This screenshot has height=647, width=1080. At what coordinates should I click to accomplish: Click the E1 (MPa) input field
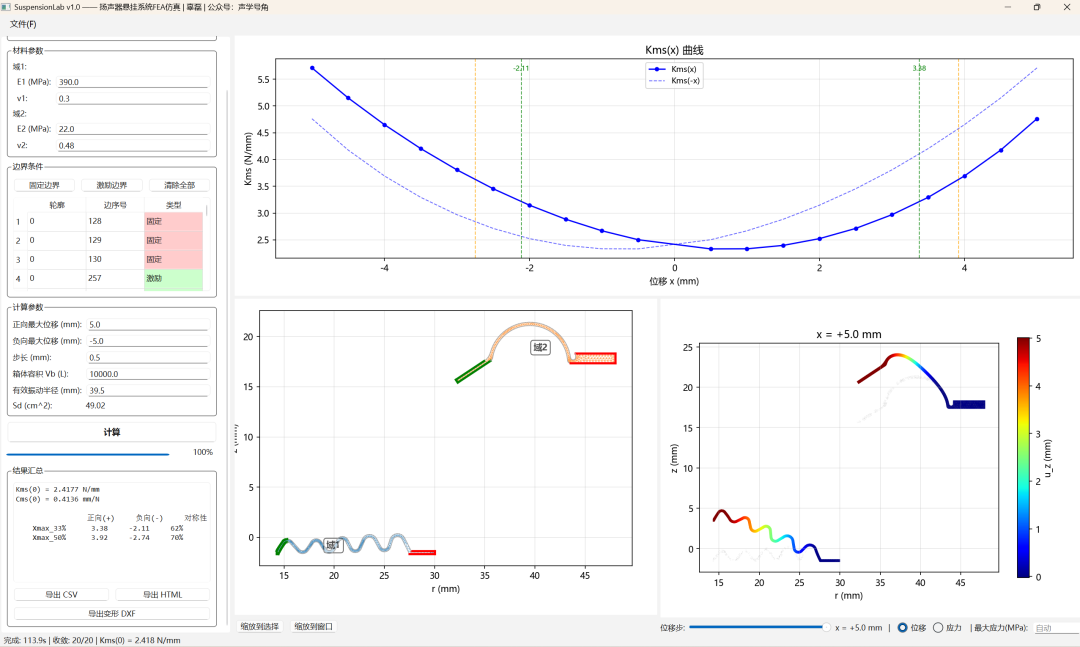(x=132, y=82)
